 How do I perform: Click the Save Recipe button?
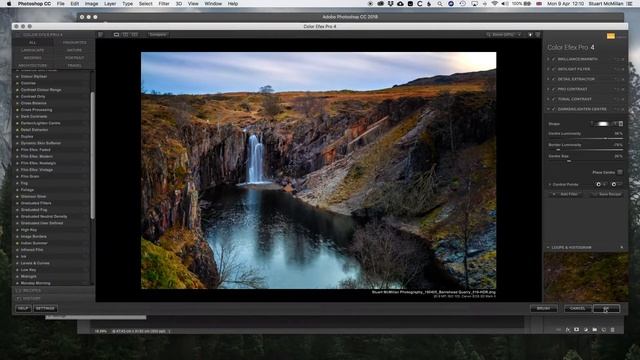[x=607, y=194]
